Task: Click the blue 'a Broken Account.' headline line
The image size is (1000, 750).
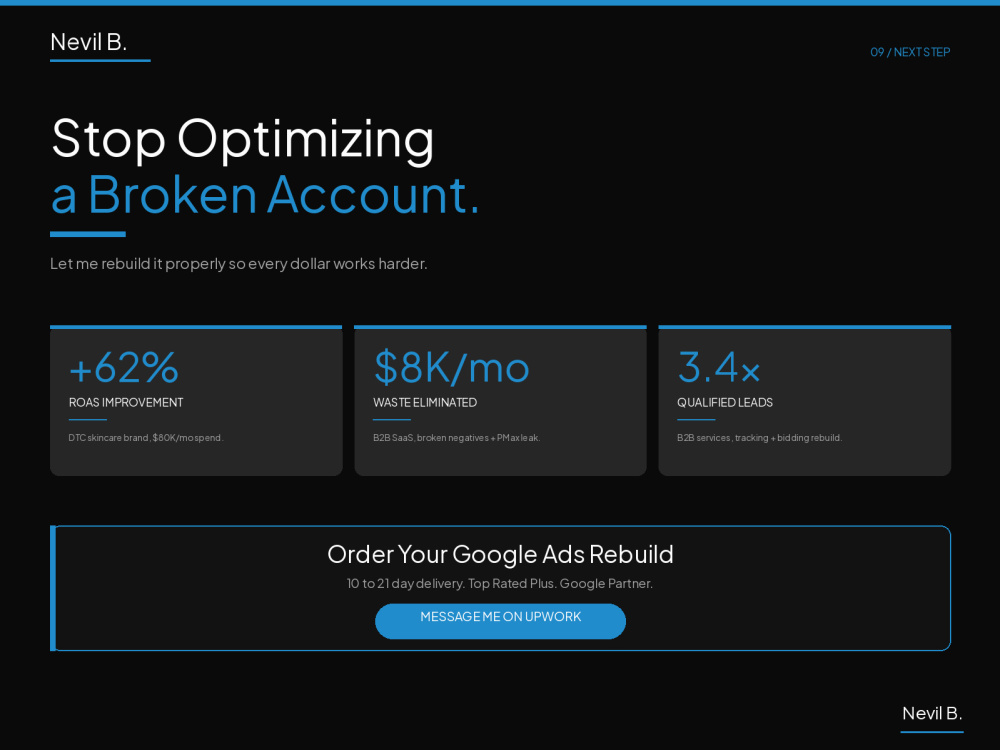Action: (x=265, y=194)
